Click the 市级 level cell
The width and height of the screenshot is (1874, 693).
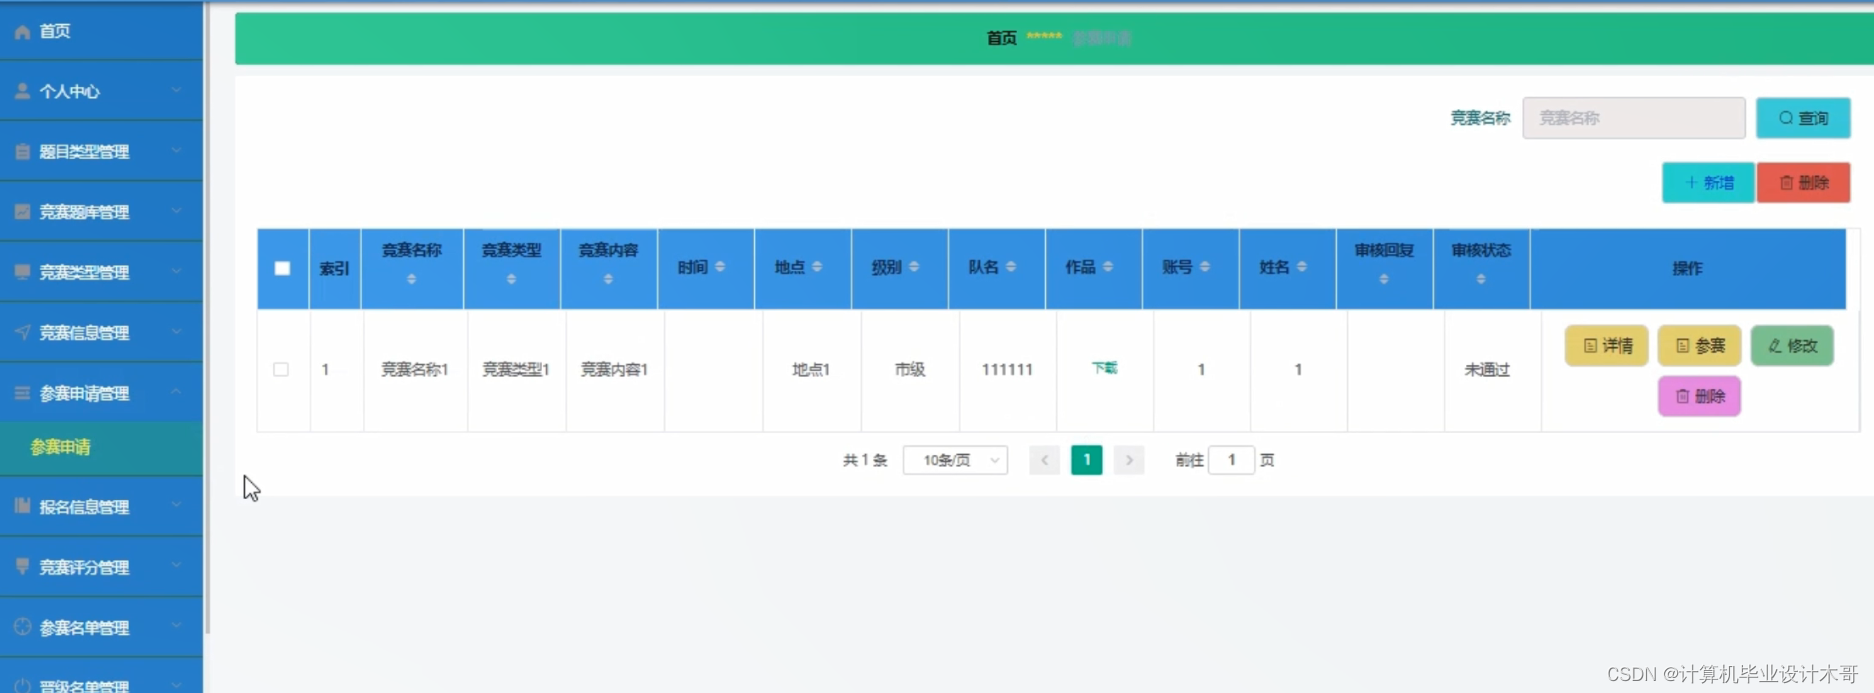tap(910, 369)
